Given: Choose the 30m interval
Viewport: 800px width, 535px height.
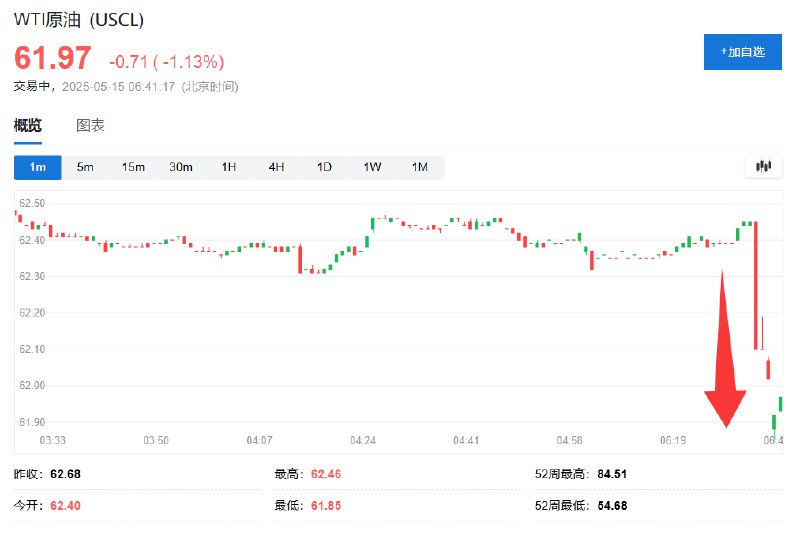Looking at the screenshot, I should [x=181, y=167].
